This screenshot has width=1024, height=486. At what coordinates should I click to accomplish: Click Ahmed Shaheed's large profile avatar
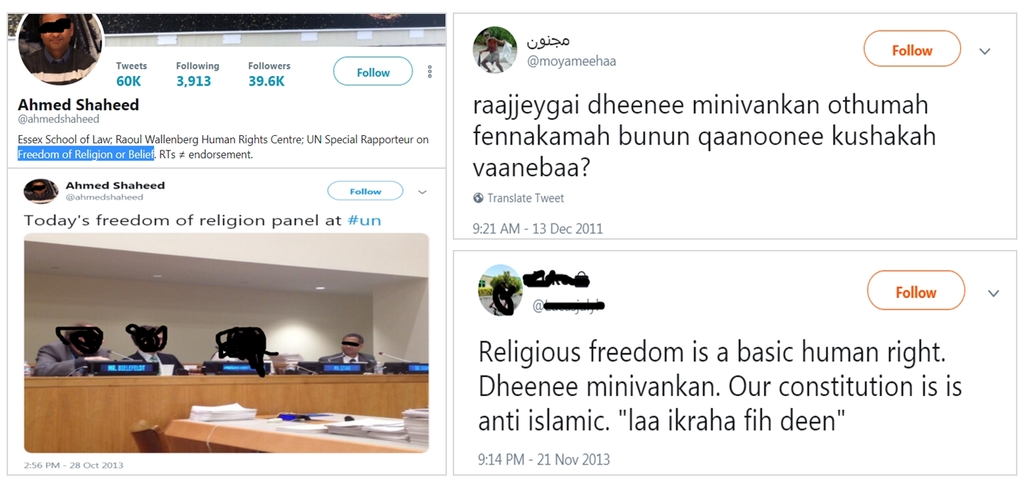coord(61,48)
